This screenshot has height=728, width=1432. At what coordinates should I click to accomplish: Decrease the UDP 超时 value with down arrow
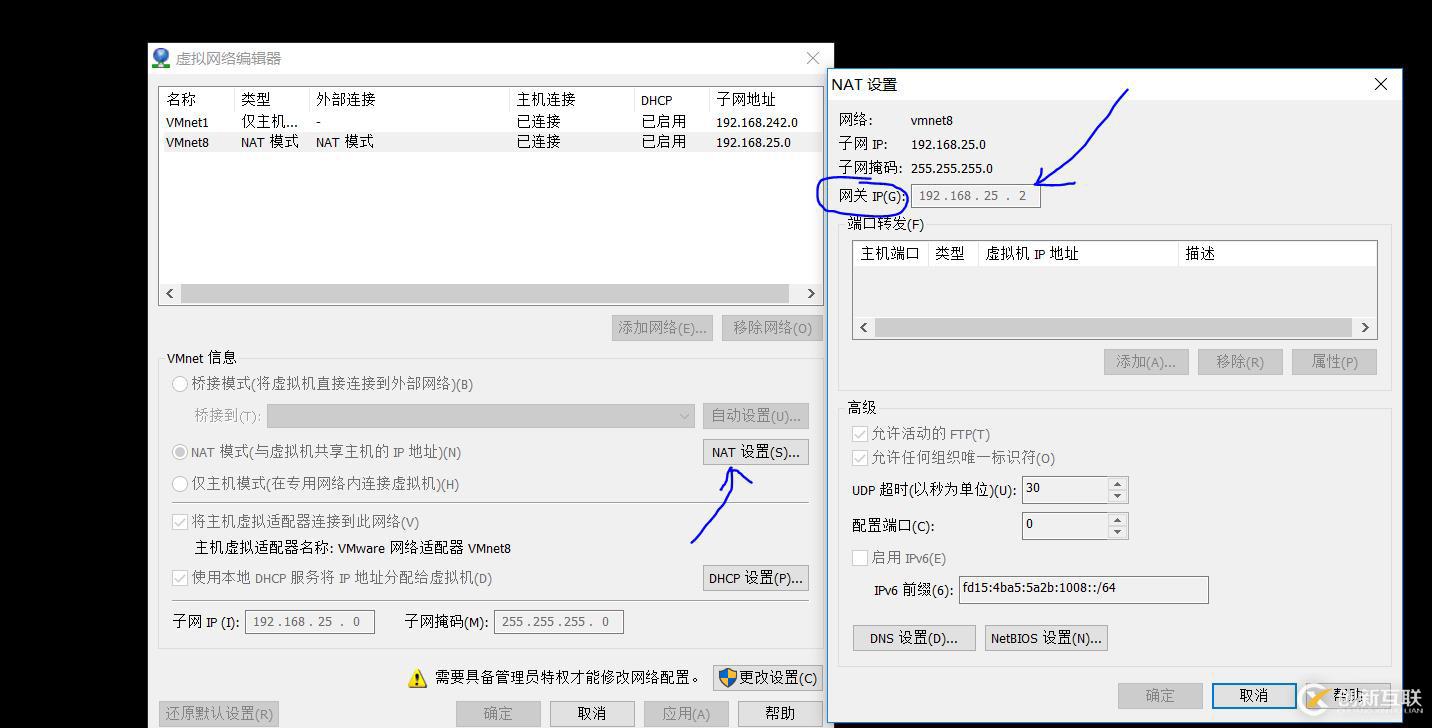pos(1118,496)
